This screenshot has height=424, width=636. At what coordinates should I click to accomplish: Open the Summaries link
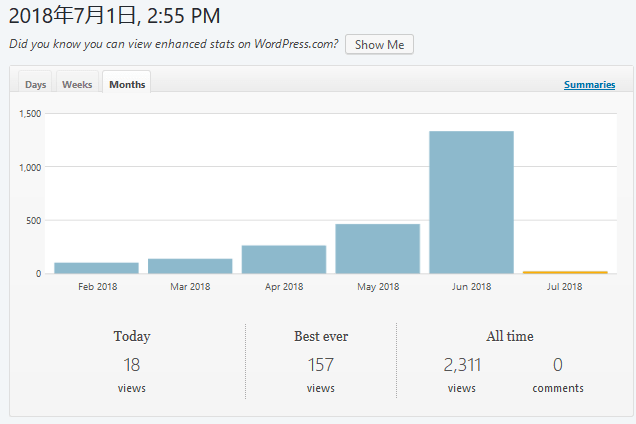(589, 85)
